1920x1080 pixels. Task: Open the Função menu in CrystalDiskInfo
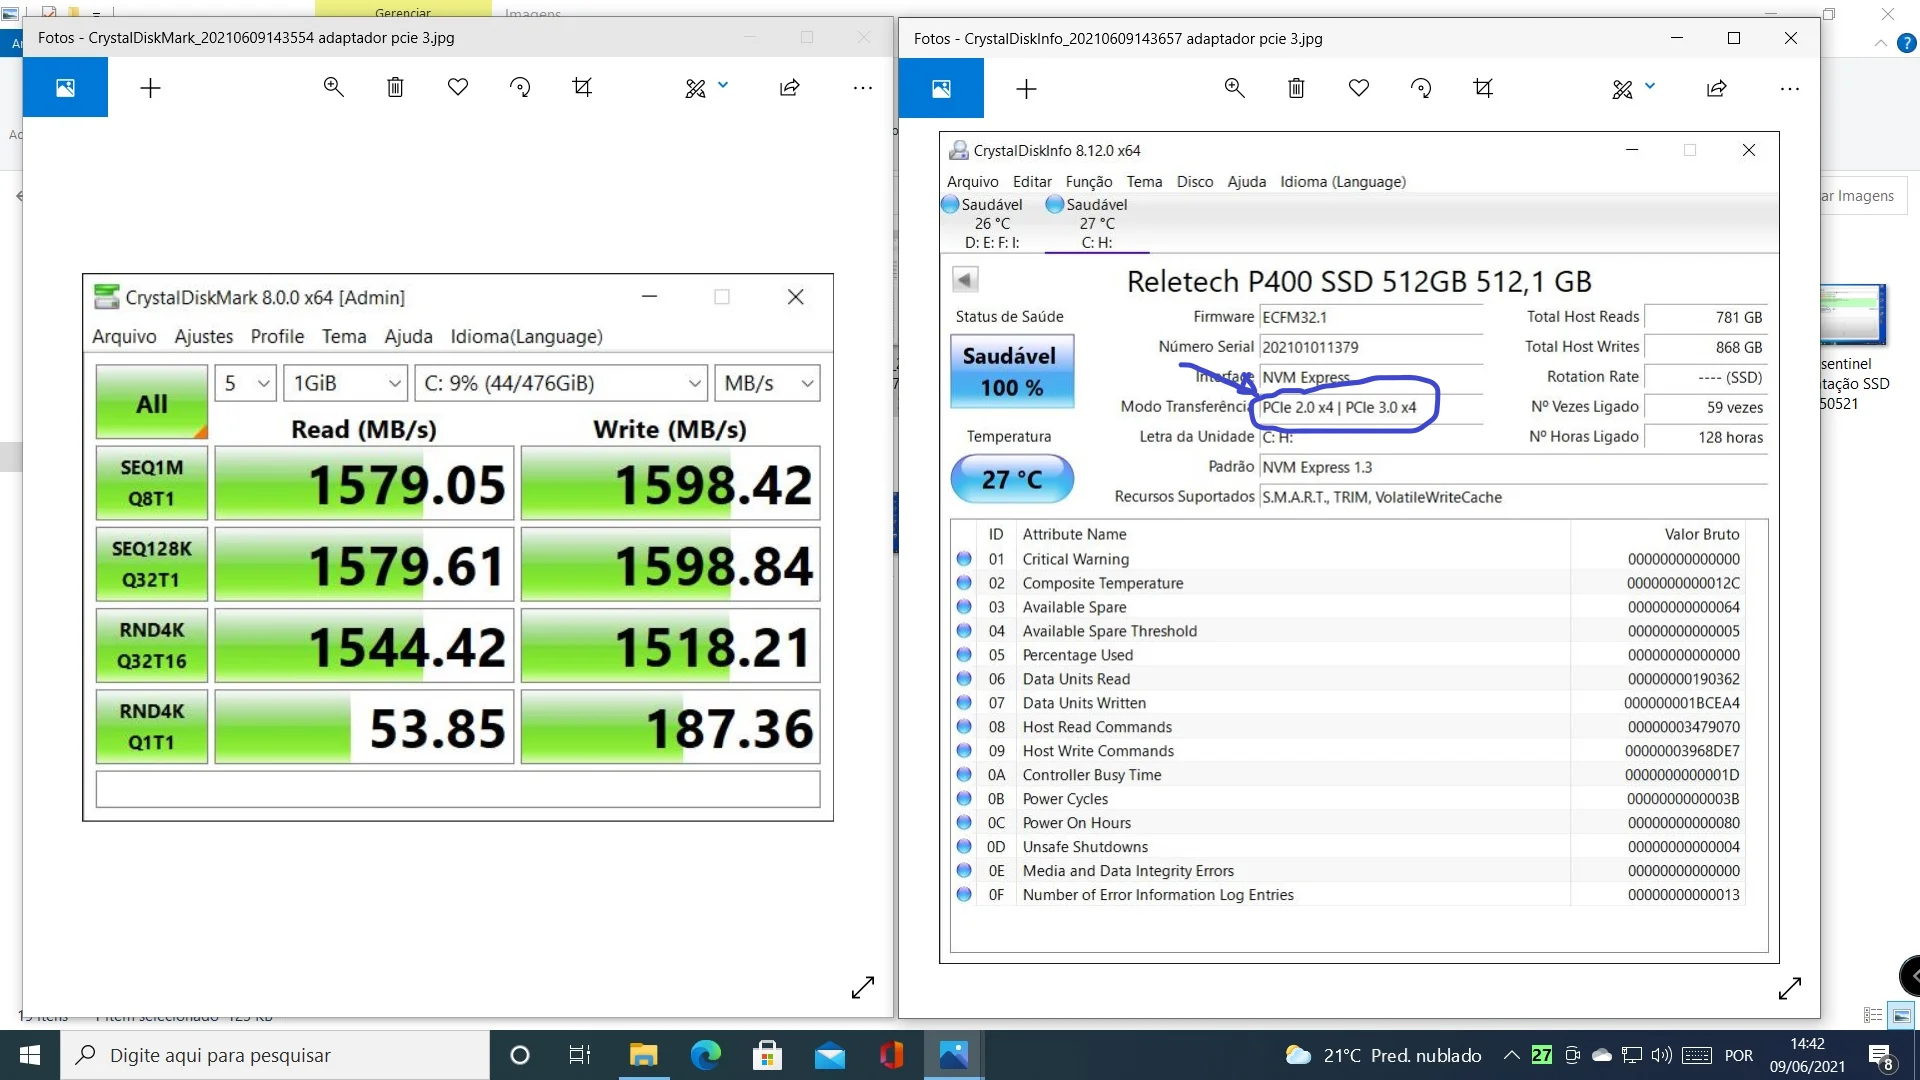click(1088, 182)
